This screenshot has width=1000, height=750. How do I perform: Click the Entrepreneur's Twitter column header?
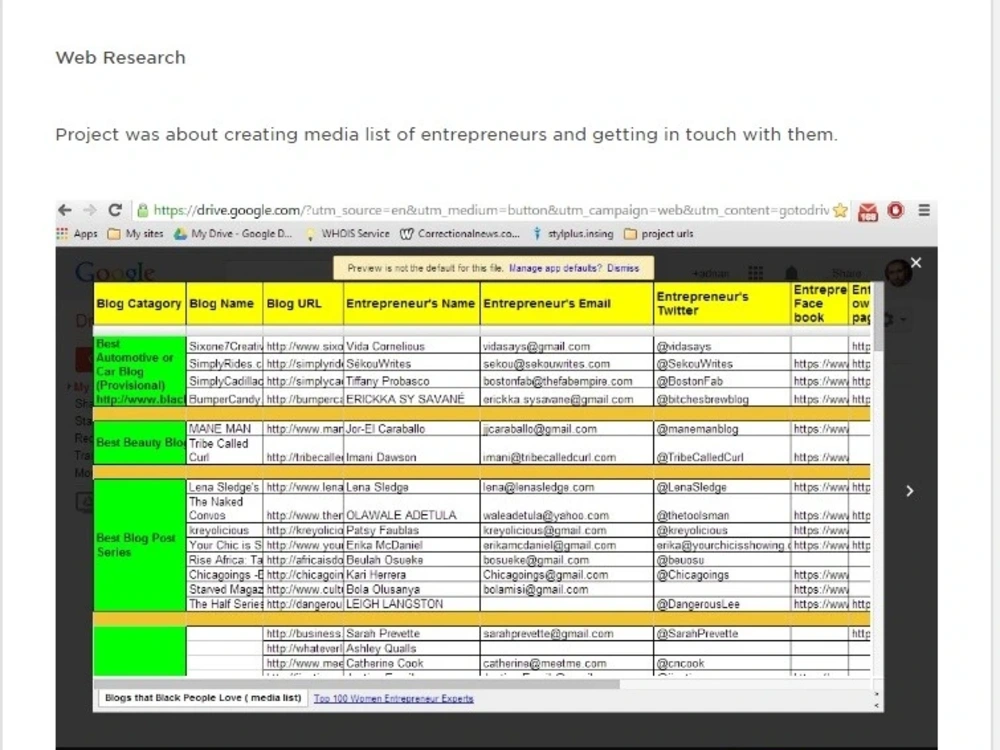pyautogui.click(x=722, y=304)
